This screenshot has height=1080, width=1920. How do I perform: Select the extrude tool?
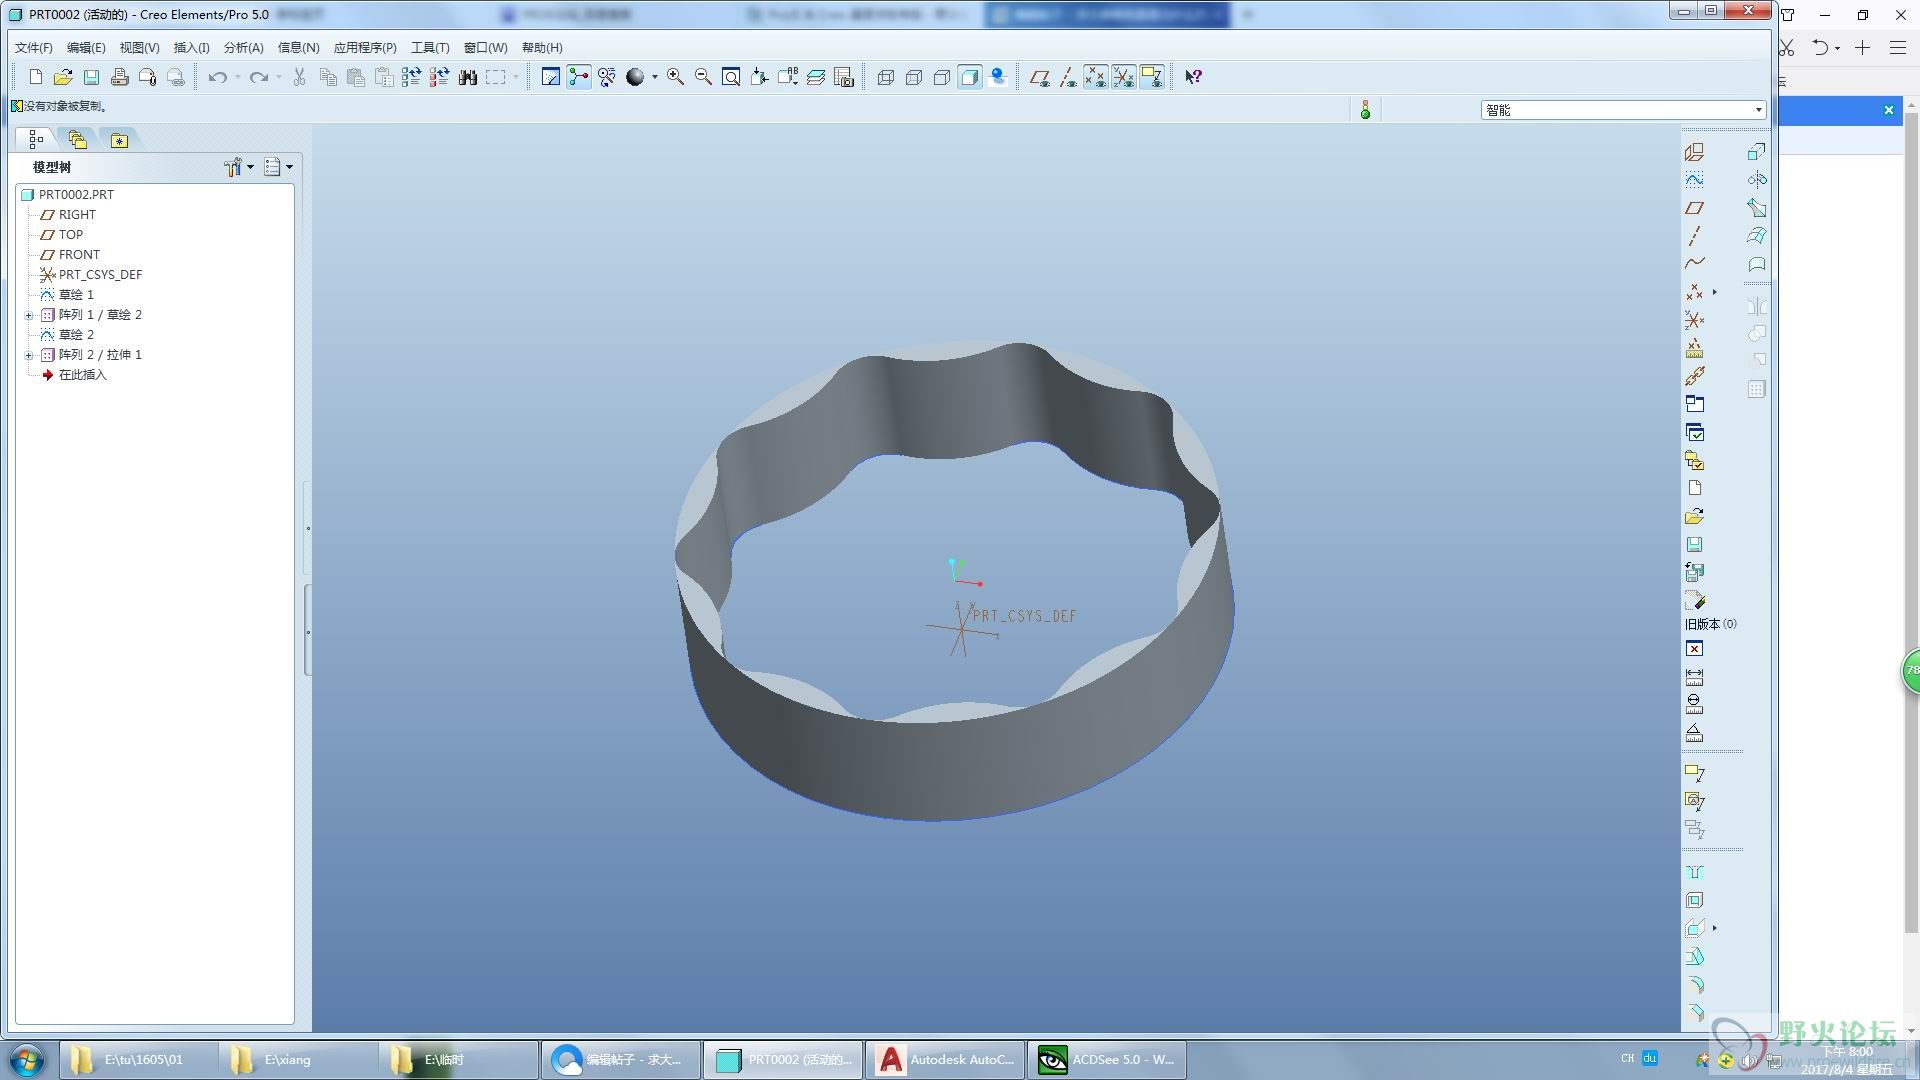(x=1757, y=151)
